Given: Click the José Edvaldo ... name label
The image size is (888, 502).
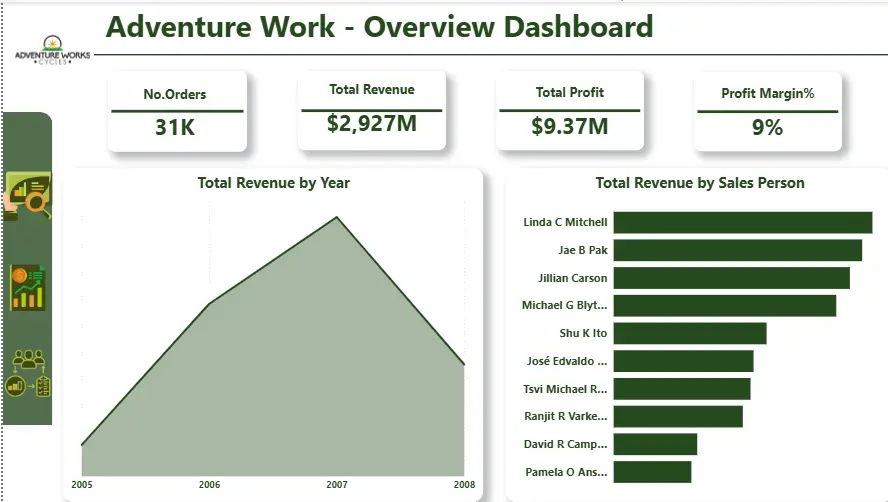Looking at the screenshot, I should (567, 361).
